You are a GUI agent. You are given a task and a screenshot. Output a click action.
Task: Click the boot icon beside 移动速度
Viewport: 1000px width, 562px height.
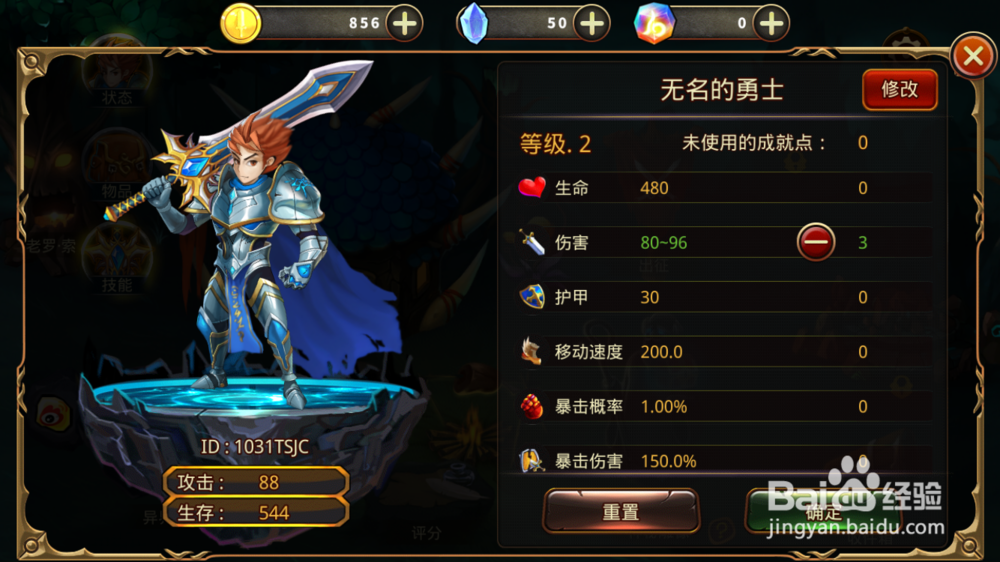pyautogui.click(x=531, y=351)
